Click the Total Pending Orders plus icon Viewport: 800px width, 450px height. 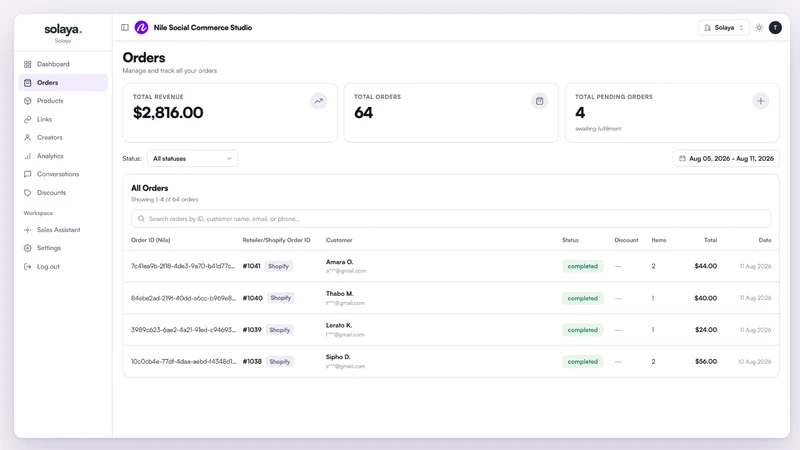pos(761,101)
